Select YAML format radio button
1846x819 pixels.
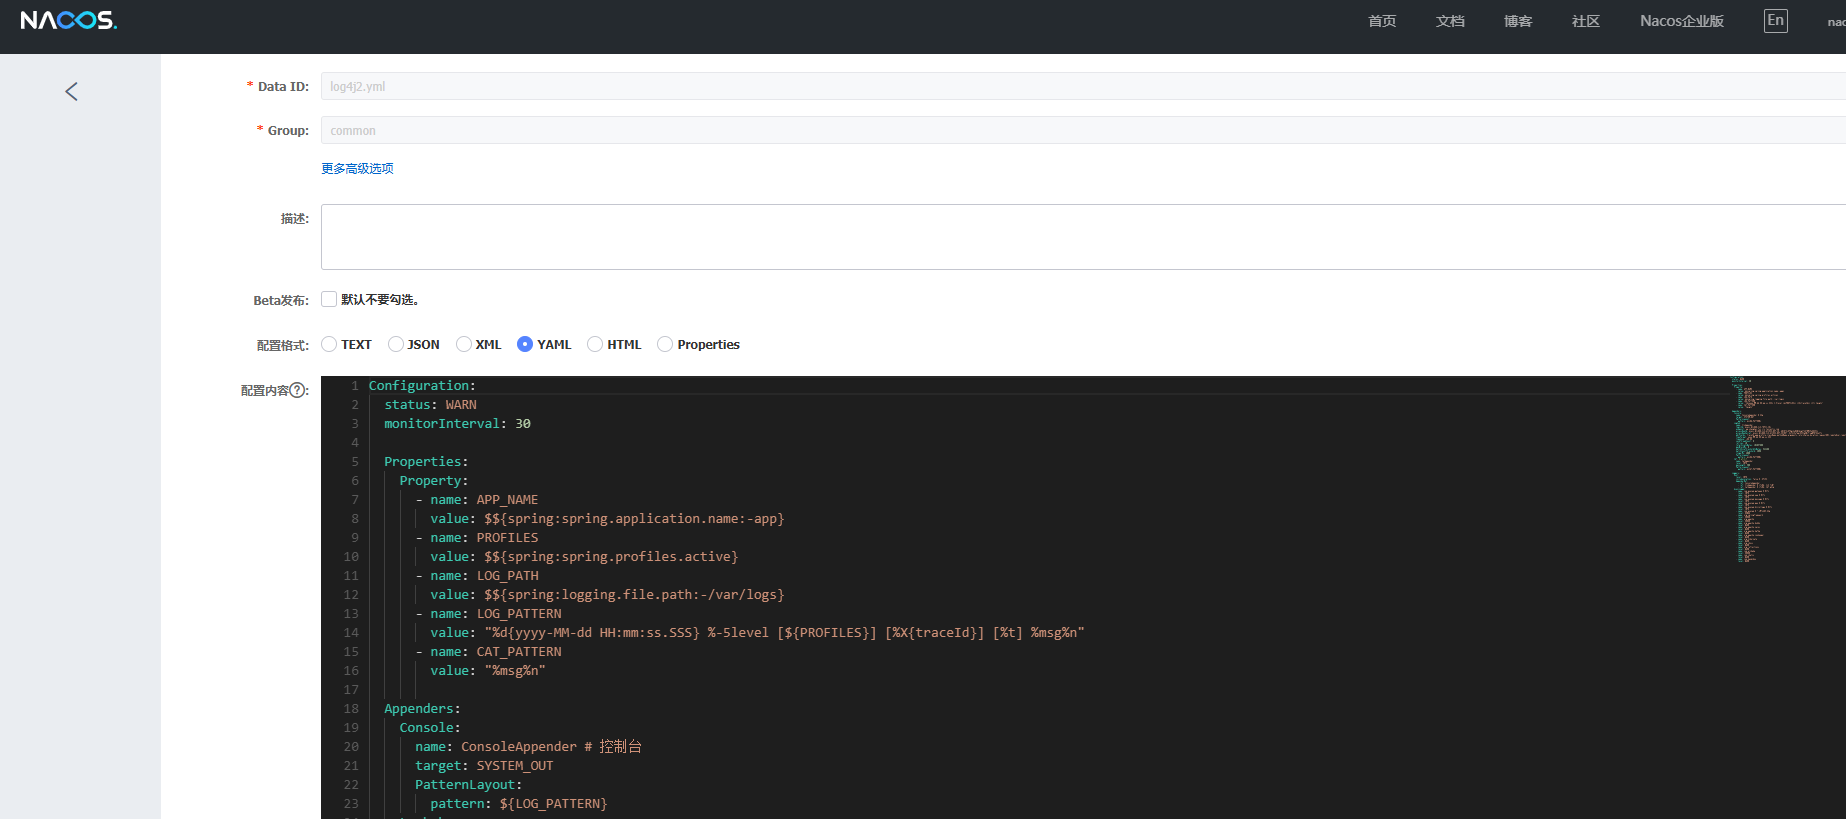[525, 344]
